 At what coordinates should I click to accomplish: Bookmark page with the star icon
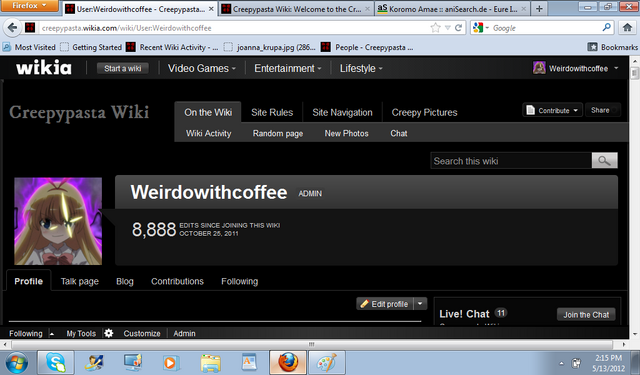(x=436, y=28)
